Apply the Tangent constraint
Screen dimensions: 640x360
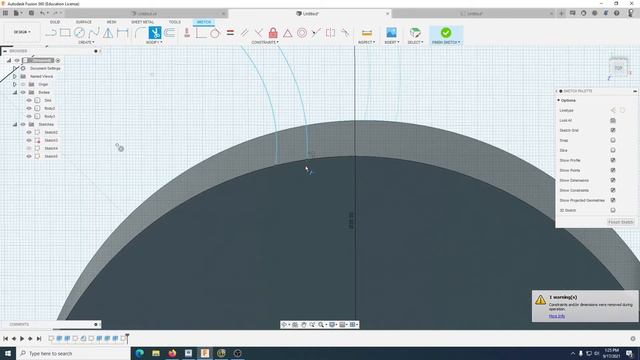tap(215, 33)
